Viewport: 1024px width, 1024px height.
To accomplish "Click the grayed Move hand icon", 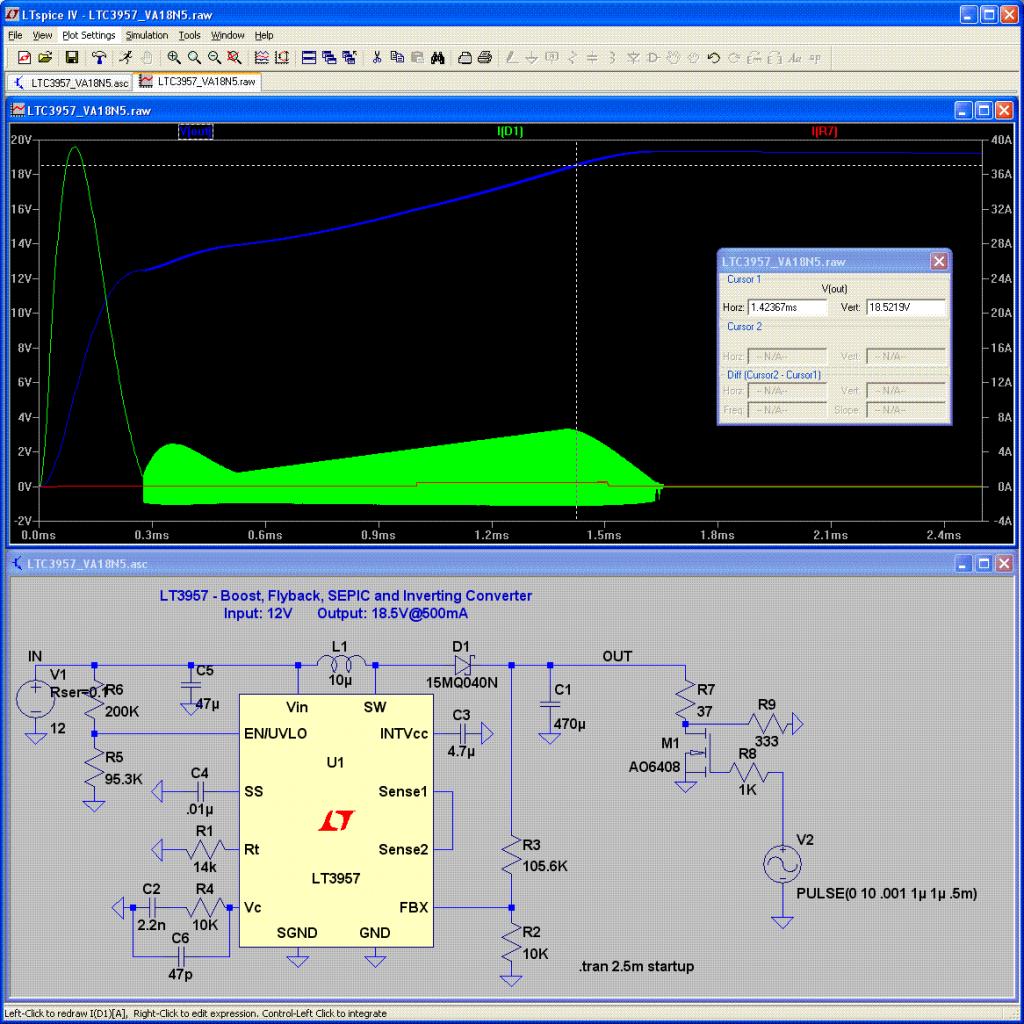I will [673, 57].
